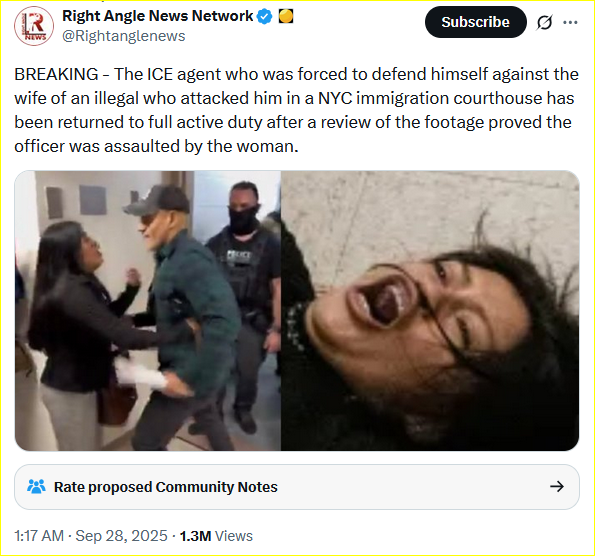The width and height of the screenshot is (595, 556).
Task: Click the word BREAKING in the post
Action: click(x=57, y=74)
